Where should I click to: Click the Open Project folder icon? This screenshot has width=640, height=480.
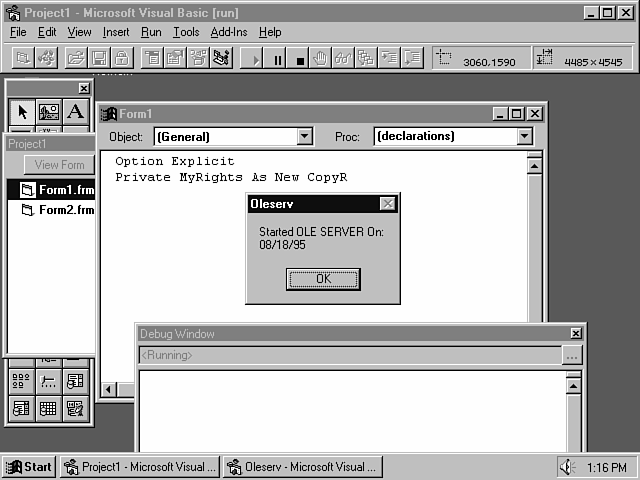tap(75, 59)
